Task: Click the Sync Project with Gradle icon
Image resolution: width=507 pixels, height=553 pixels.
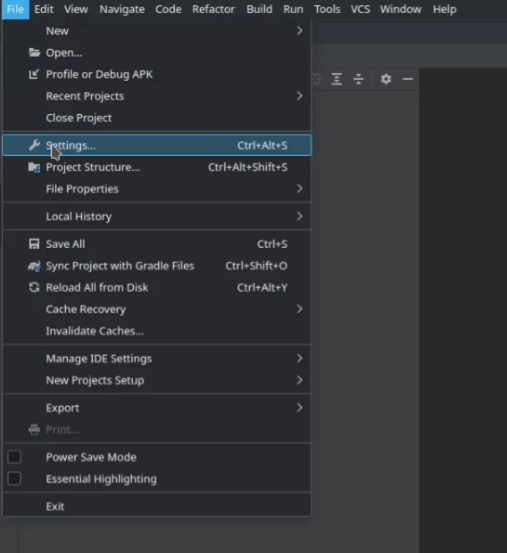Action: coord(34,266)
